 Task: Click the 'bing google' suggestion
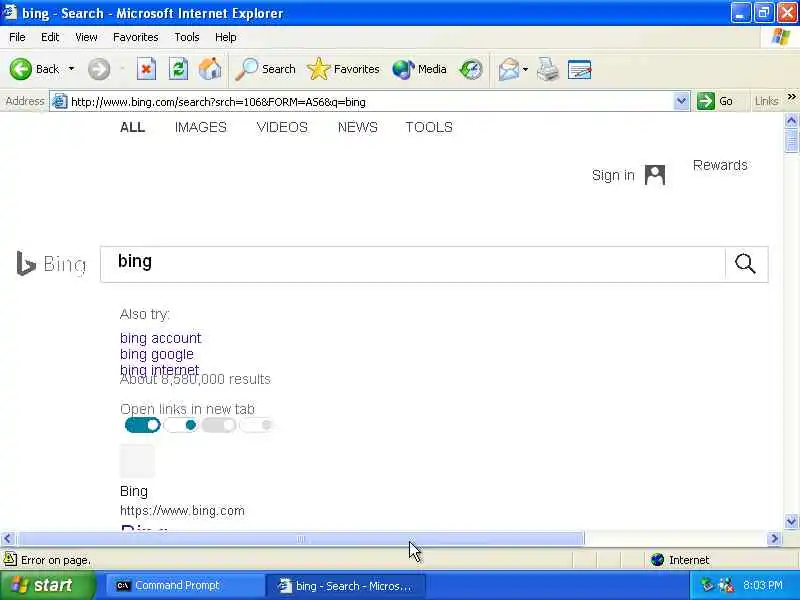point(157,354)
